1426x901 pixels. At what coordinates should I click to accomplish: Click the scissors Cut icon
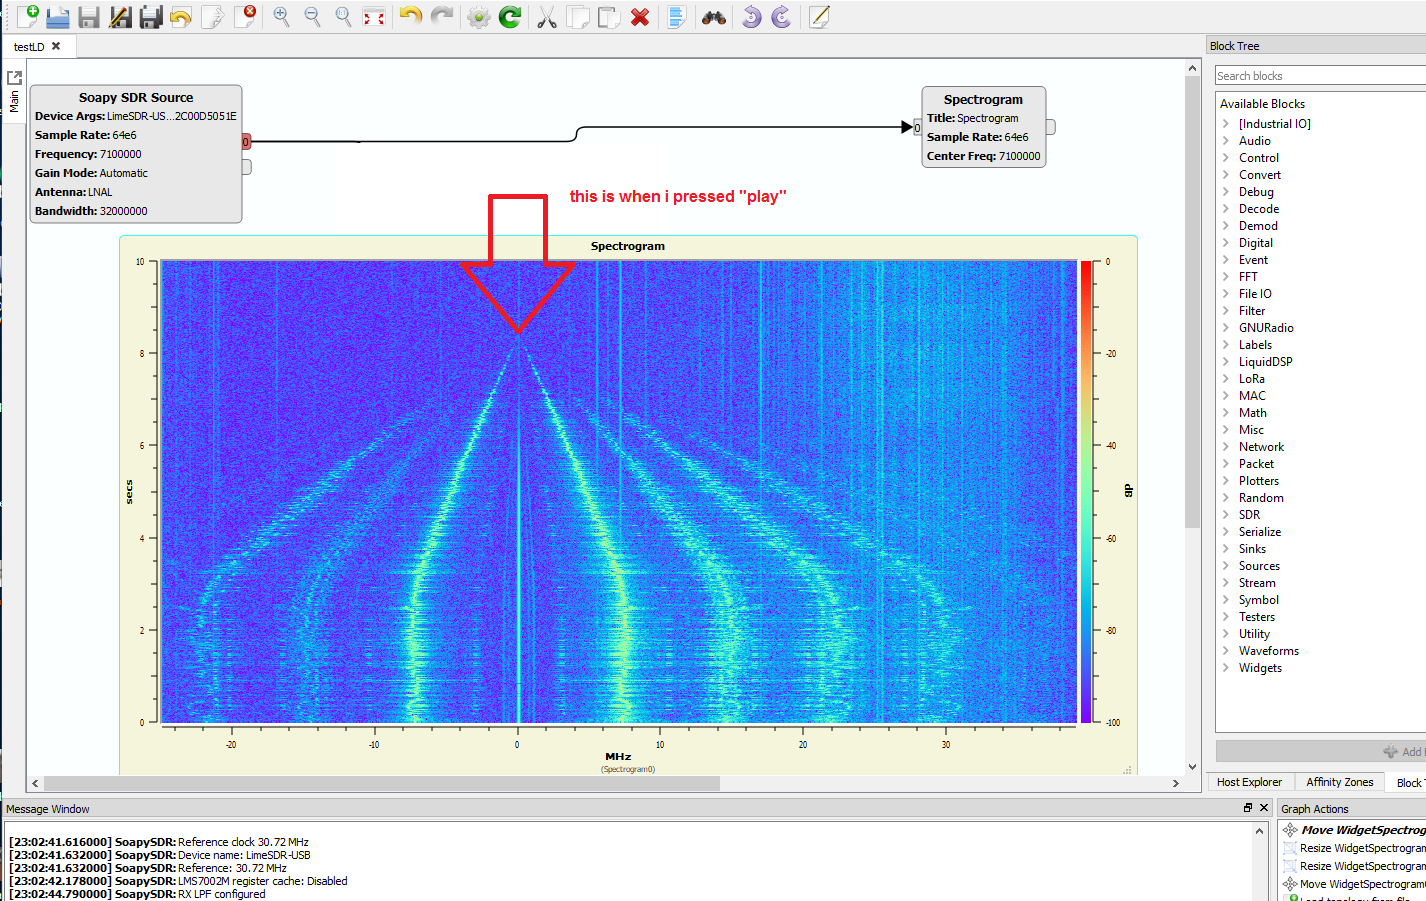click(x=546, y=17)
